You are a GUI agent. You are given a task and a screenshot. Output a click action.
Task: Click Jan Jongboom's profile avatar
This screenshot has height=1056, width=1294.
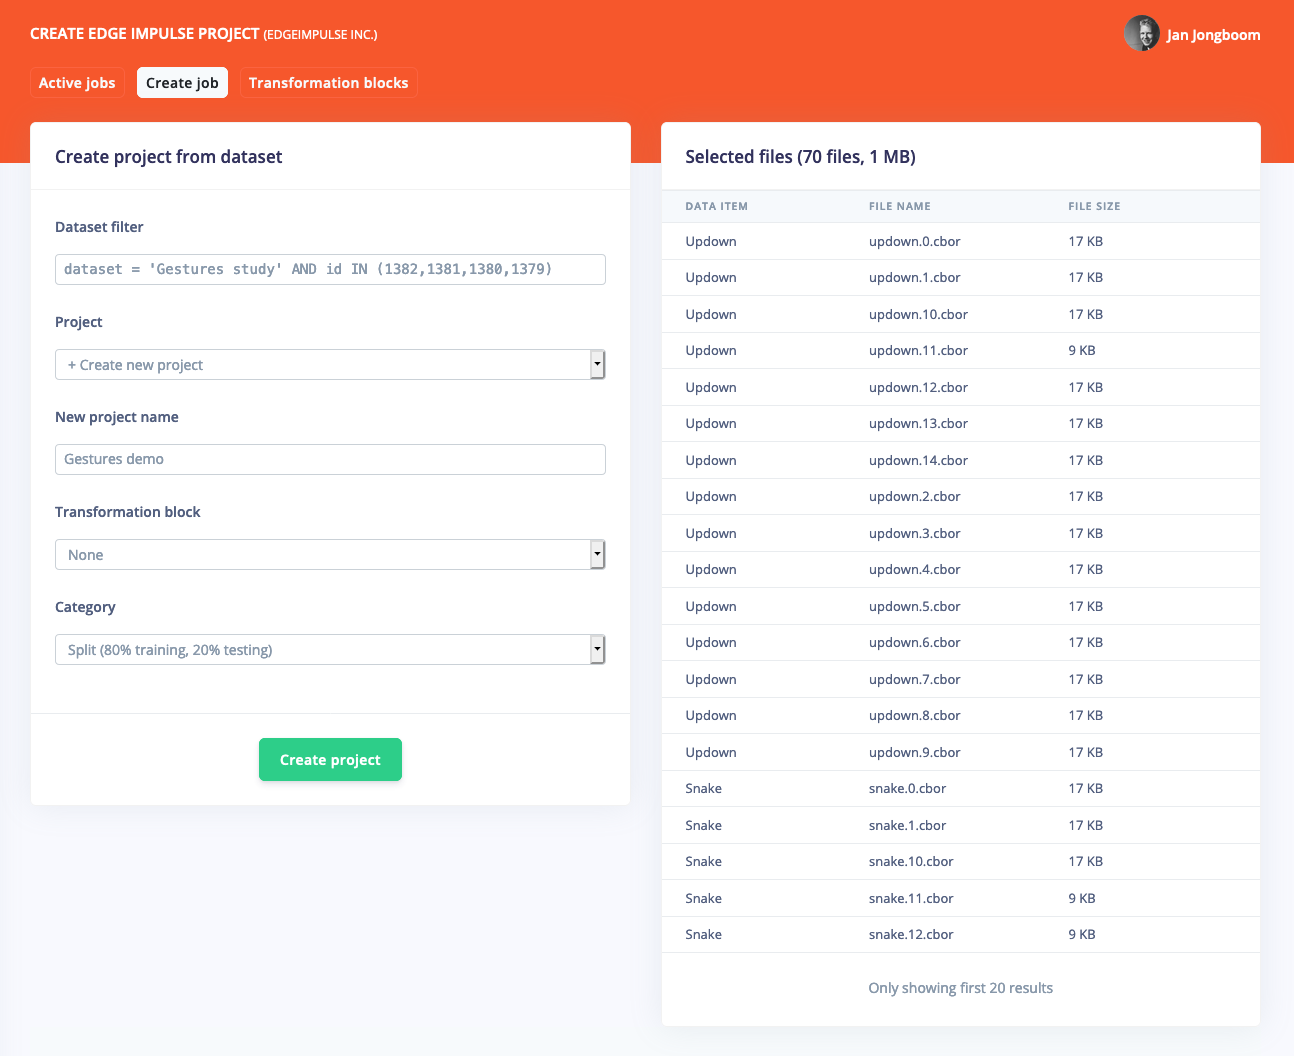pyautogui.click(x=1141, y=34)
